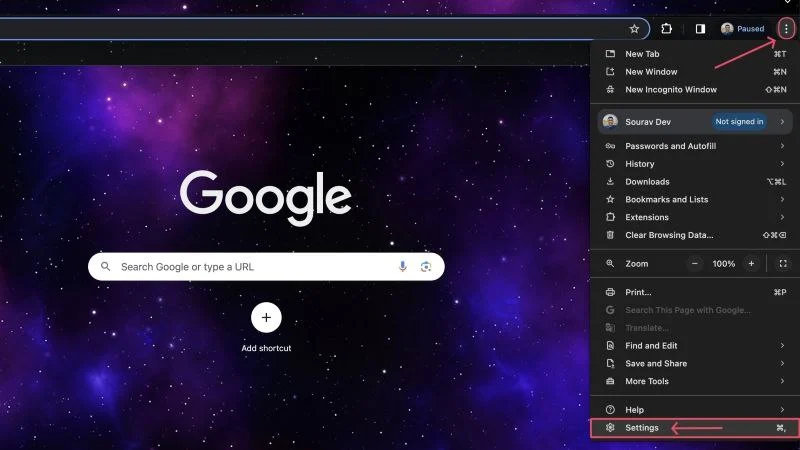The image size is (800, 450).
Task: Start voice search with microphone icon
Action: [403, 266]
